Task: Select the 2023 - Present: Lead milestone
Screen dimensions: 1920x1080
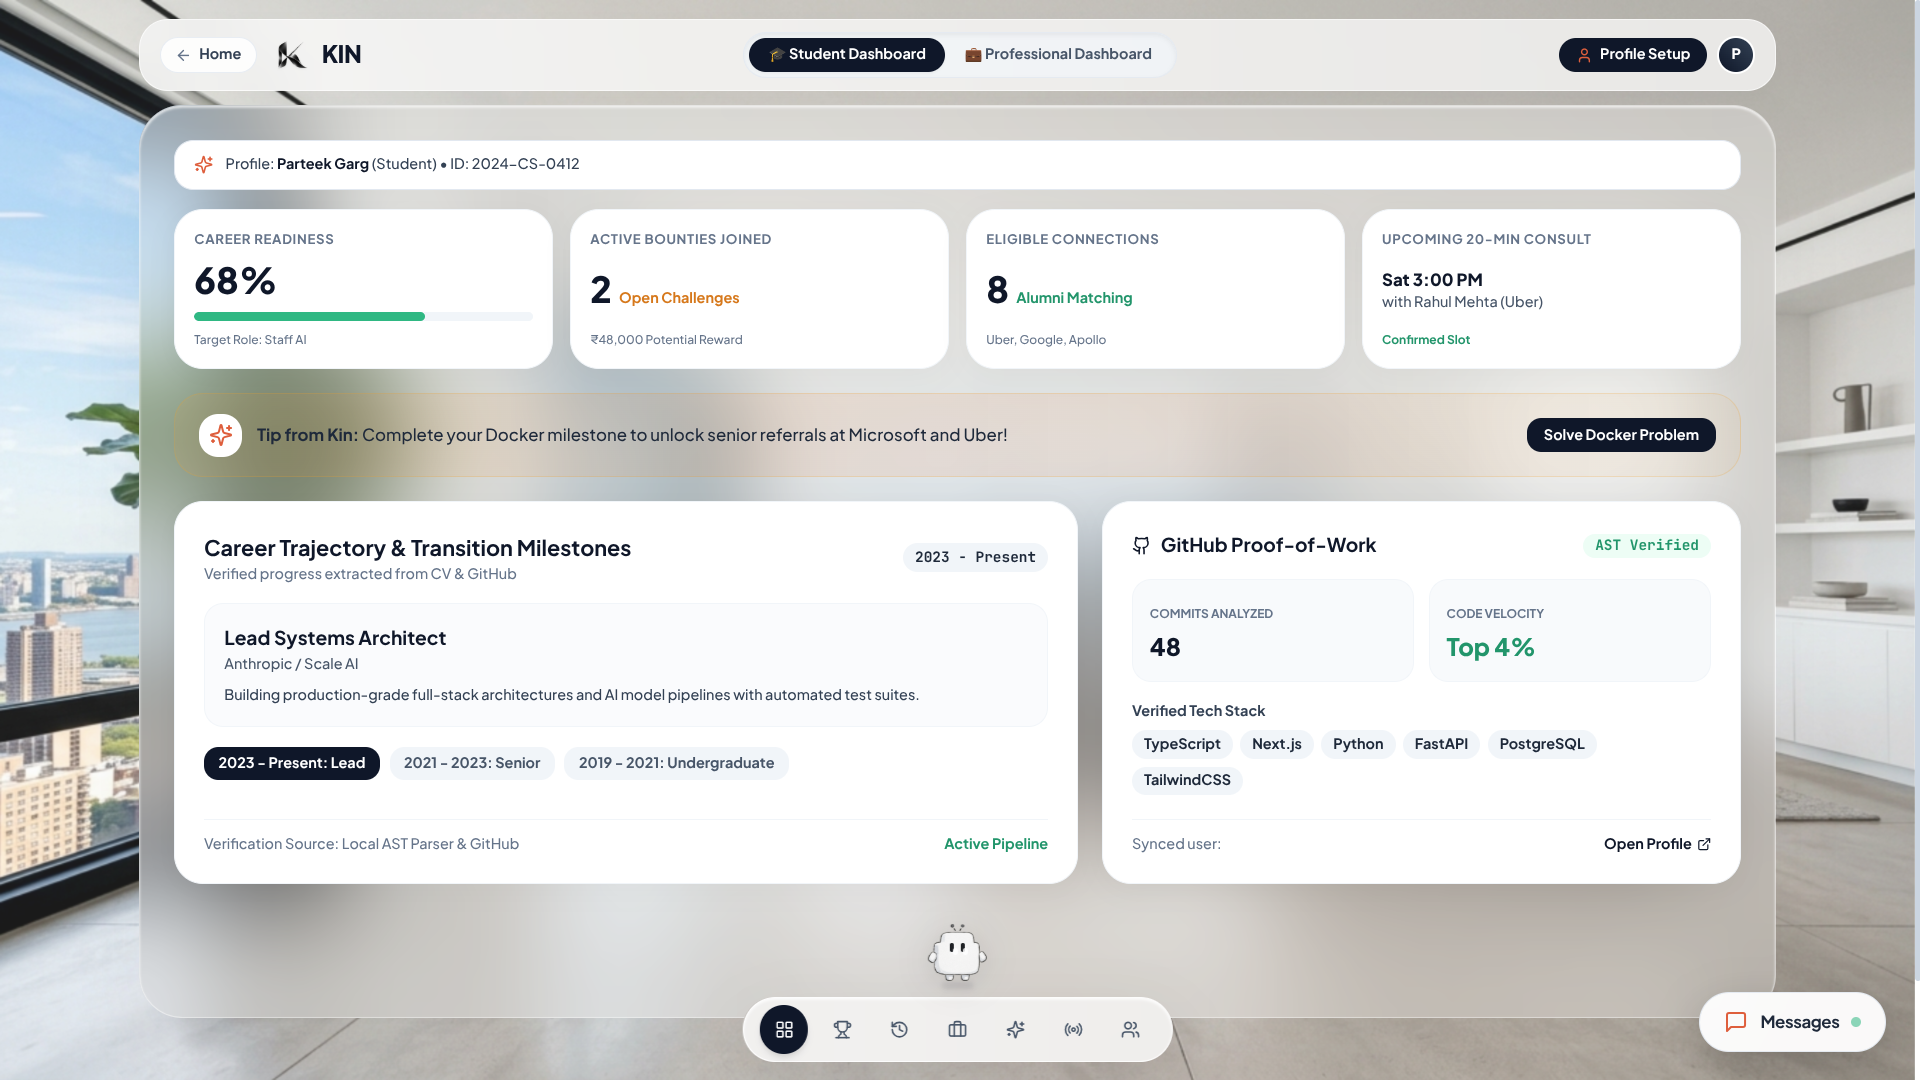Action: click(x=292, y=763)
